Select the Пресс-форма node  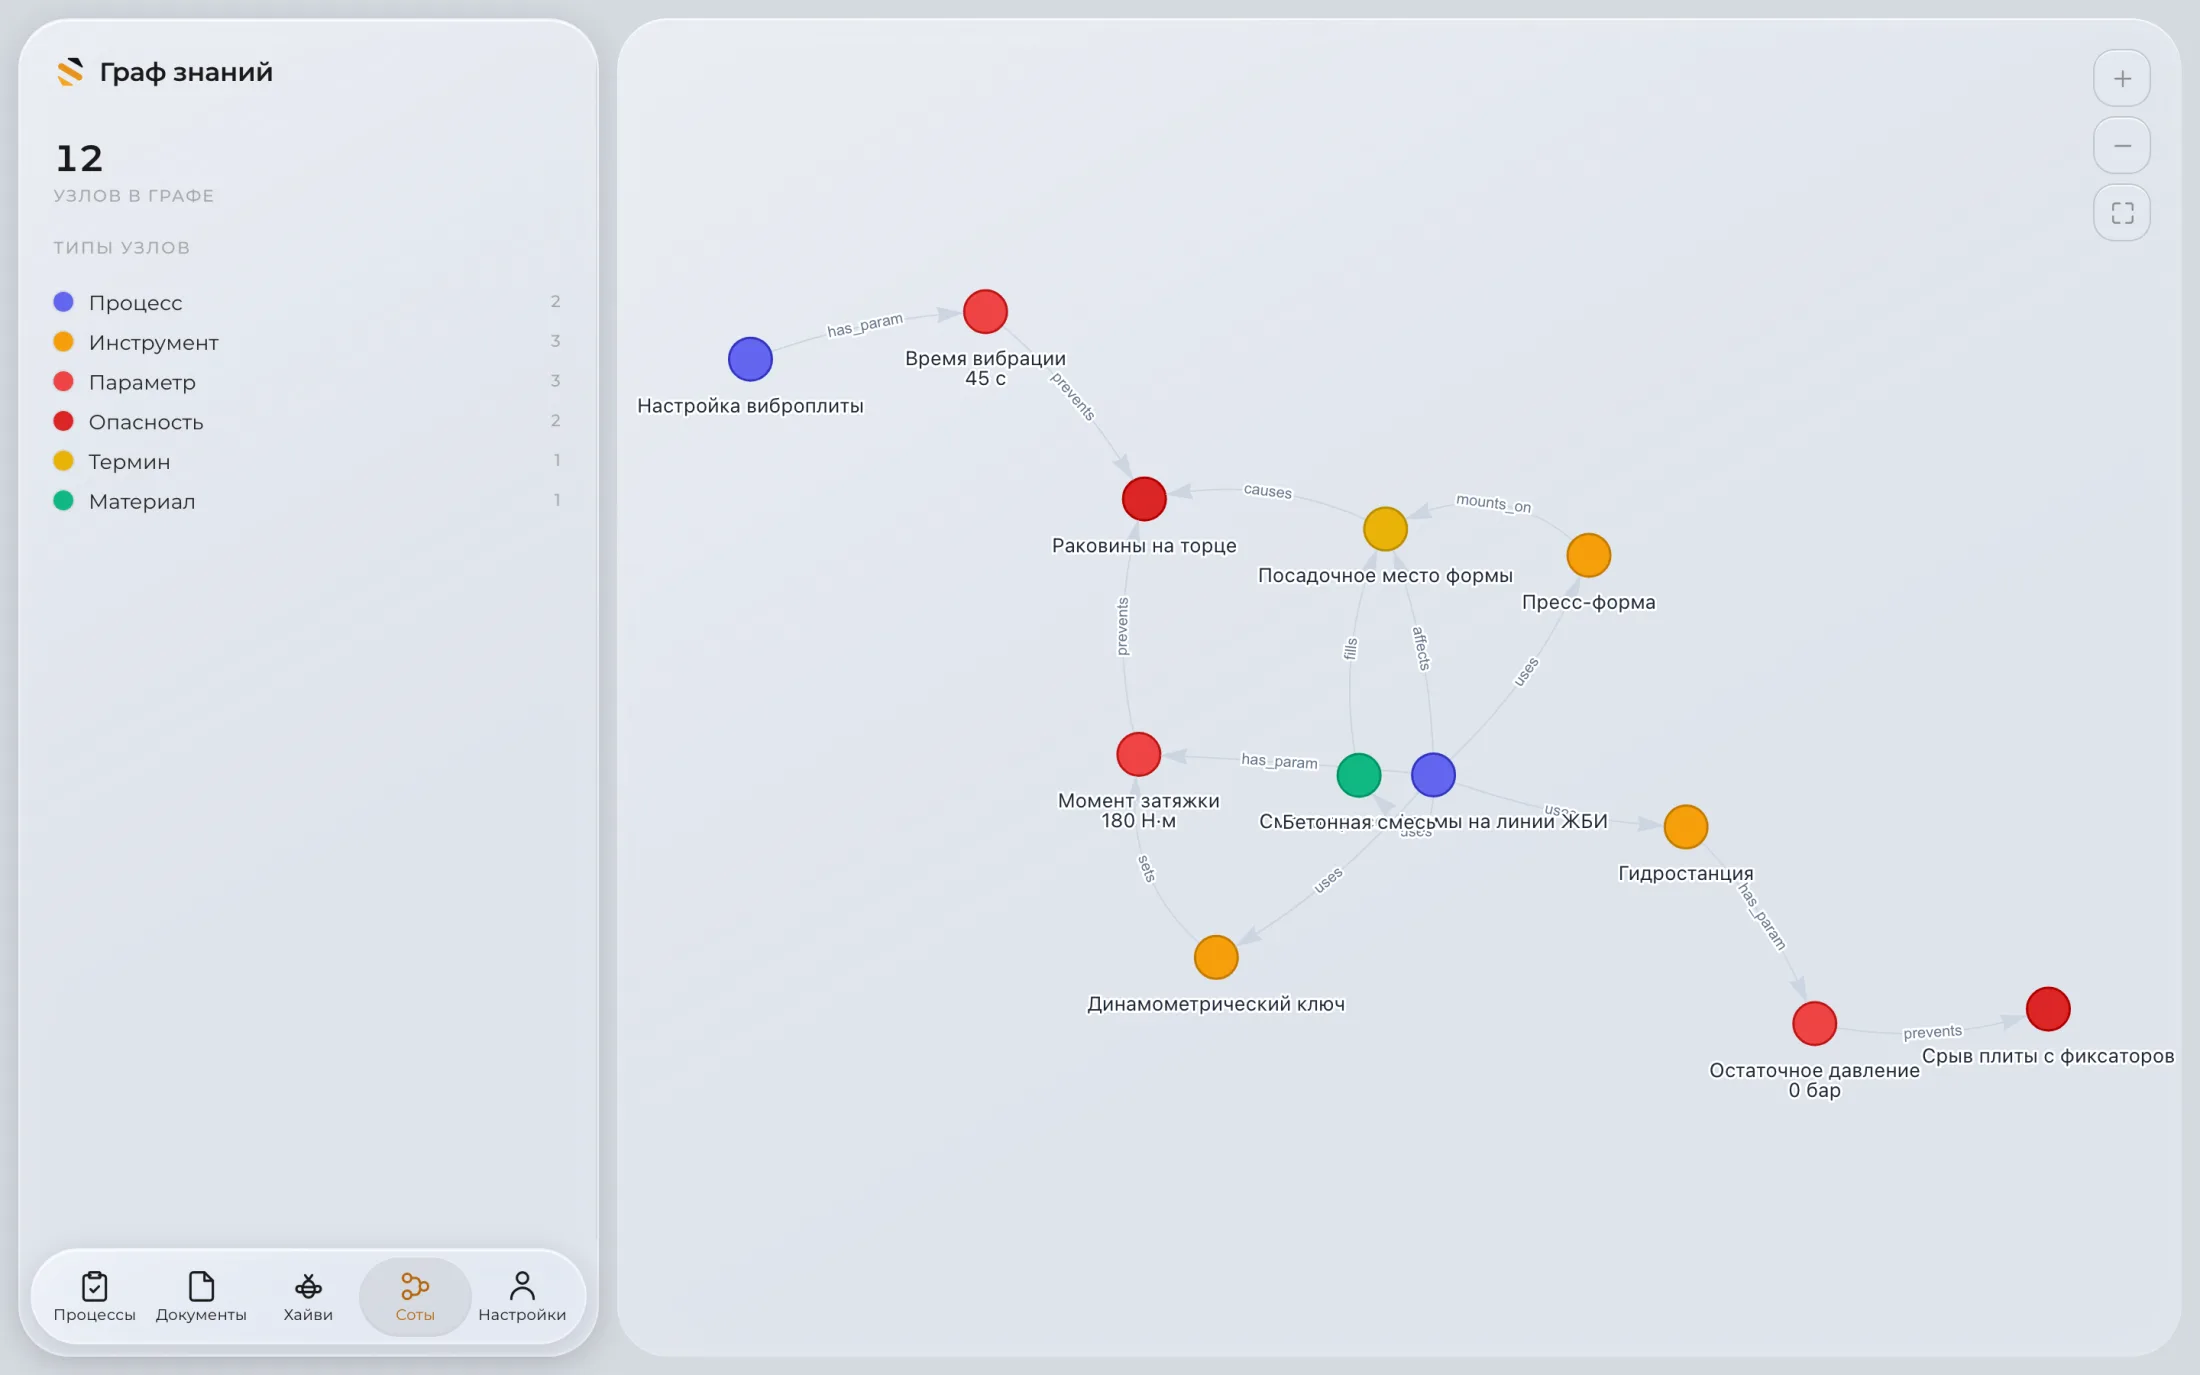(1588, 555)
